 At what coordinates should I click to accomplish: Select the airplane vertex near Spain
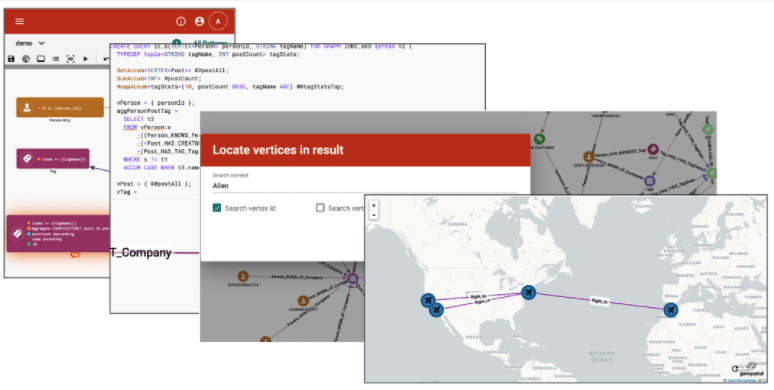[x=670, y=310]
